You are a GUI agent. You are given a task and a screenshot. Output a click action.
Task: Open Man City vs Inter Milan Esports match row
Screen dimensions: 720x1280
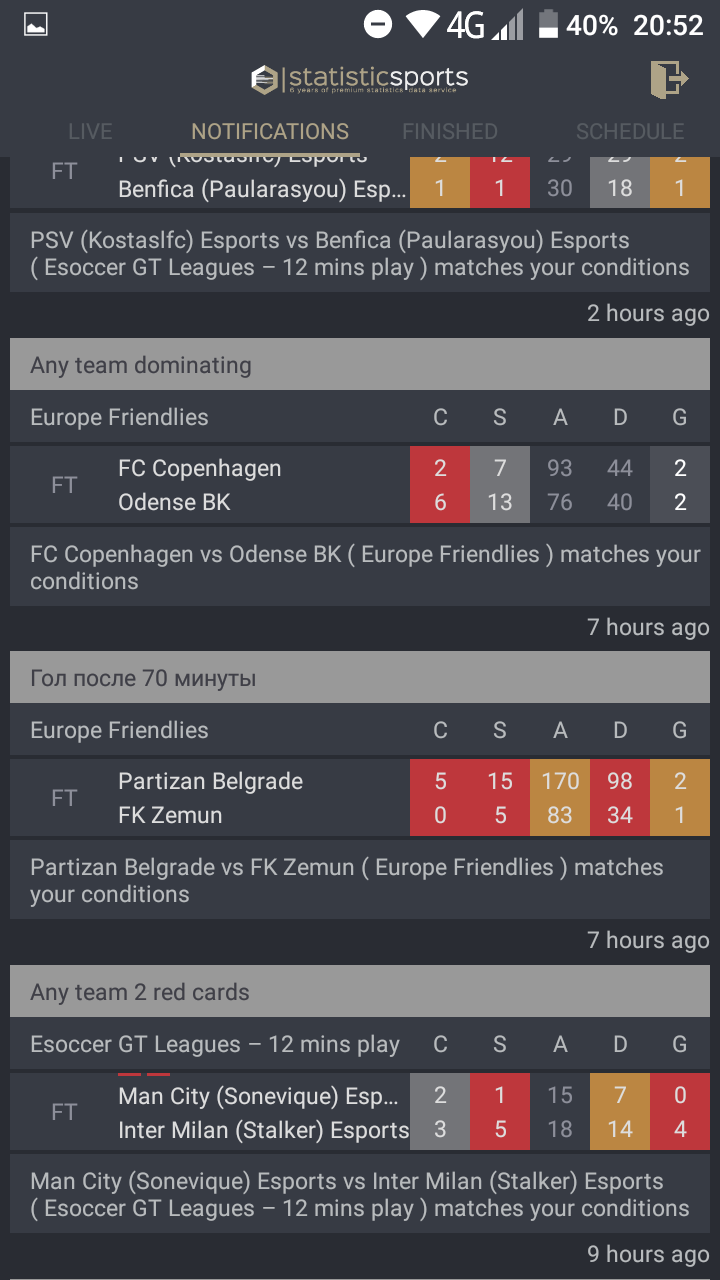pyautogui.click(x=360, y=1112)
